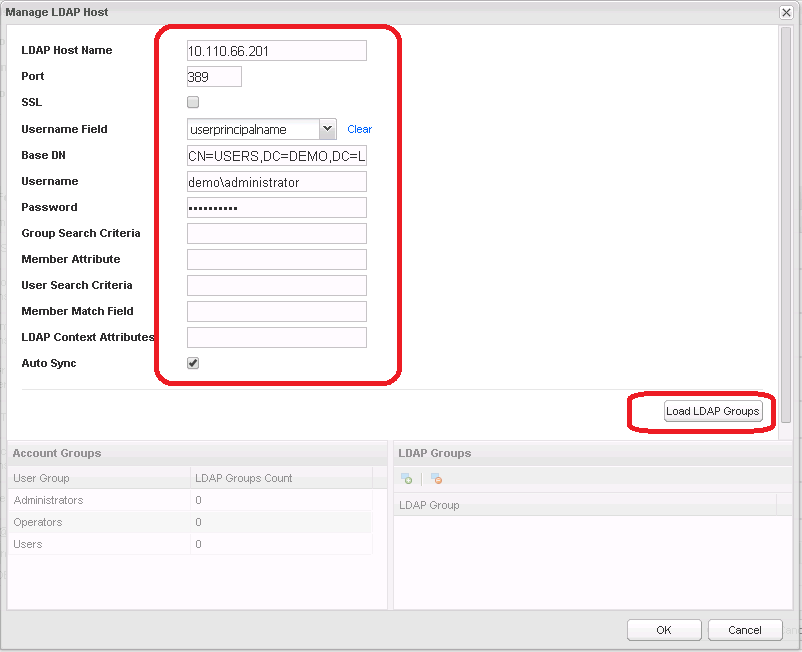This screenshot has width=802, height=652.
Task: Confirm with the OK button
Action: [663, 630]
